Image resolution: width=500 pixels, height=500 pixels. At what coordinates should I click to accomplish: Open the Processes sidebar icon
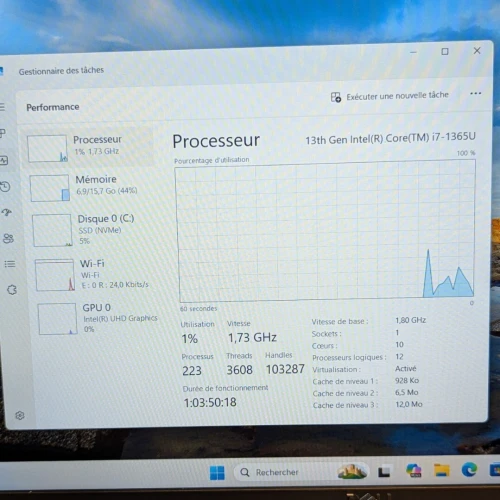[3, 134]
